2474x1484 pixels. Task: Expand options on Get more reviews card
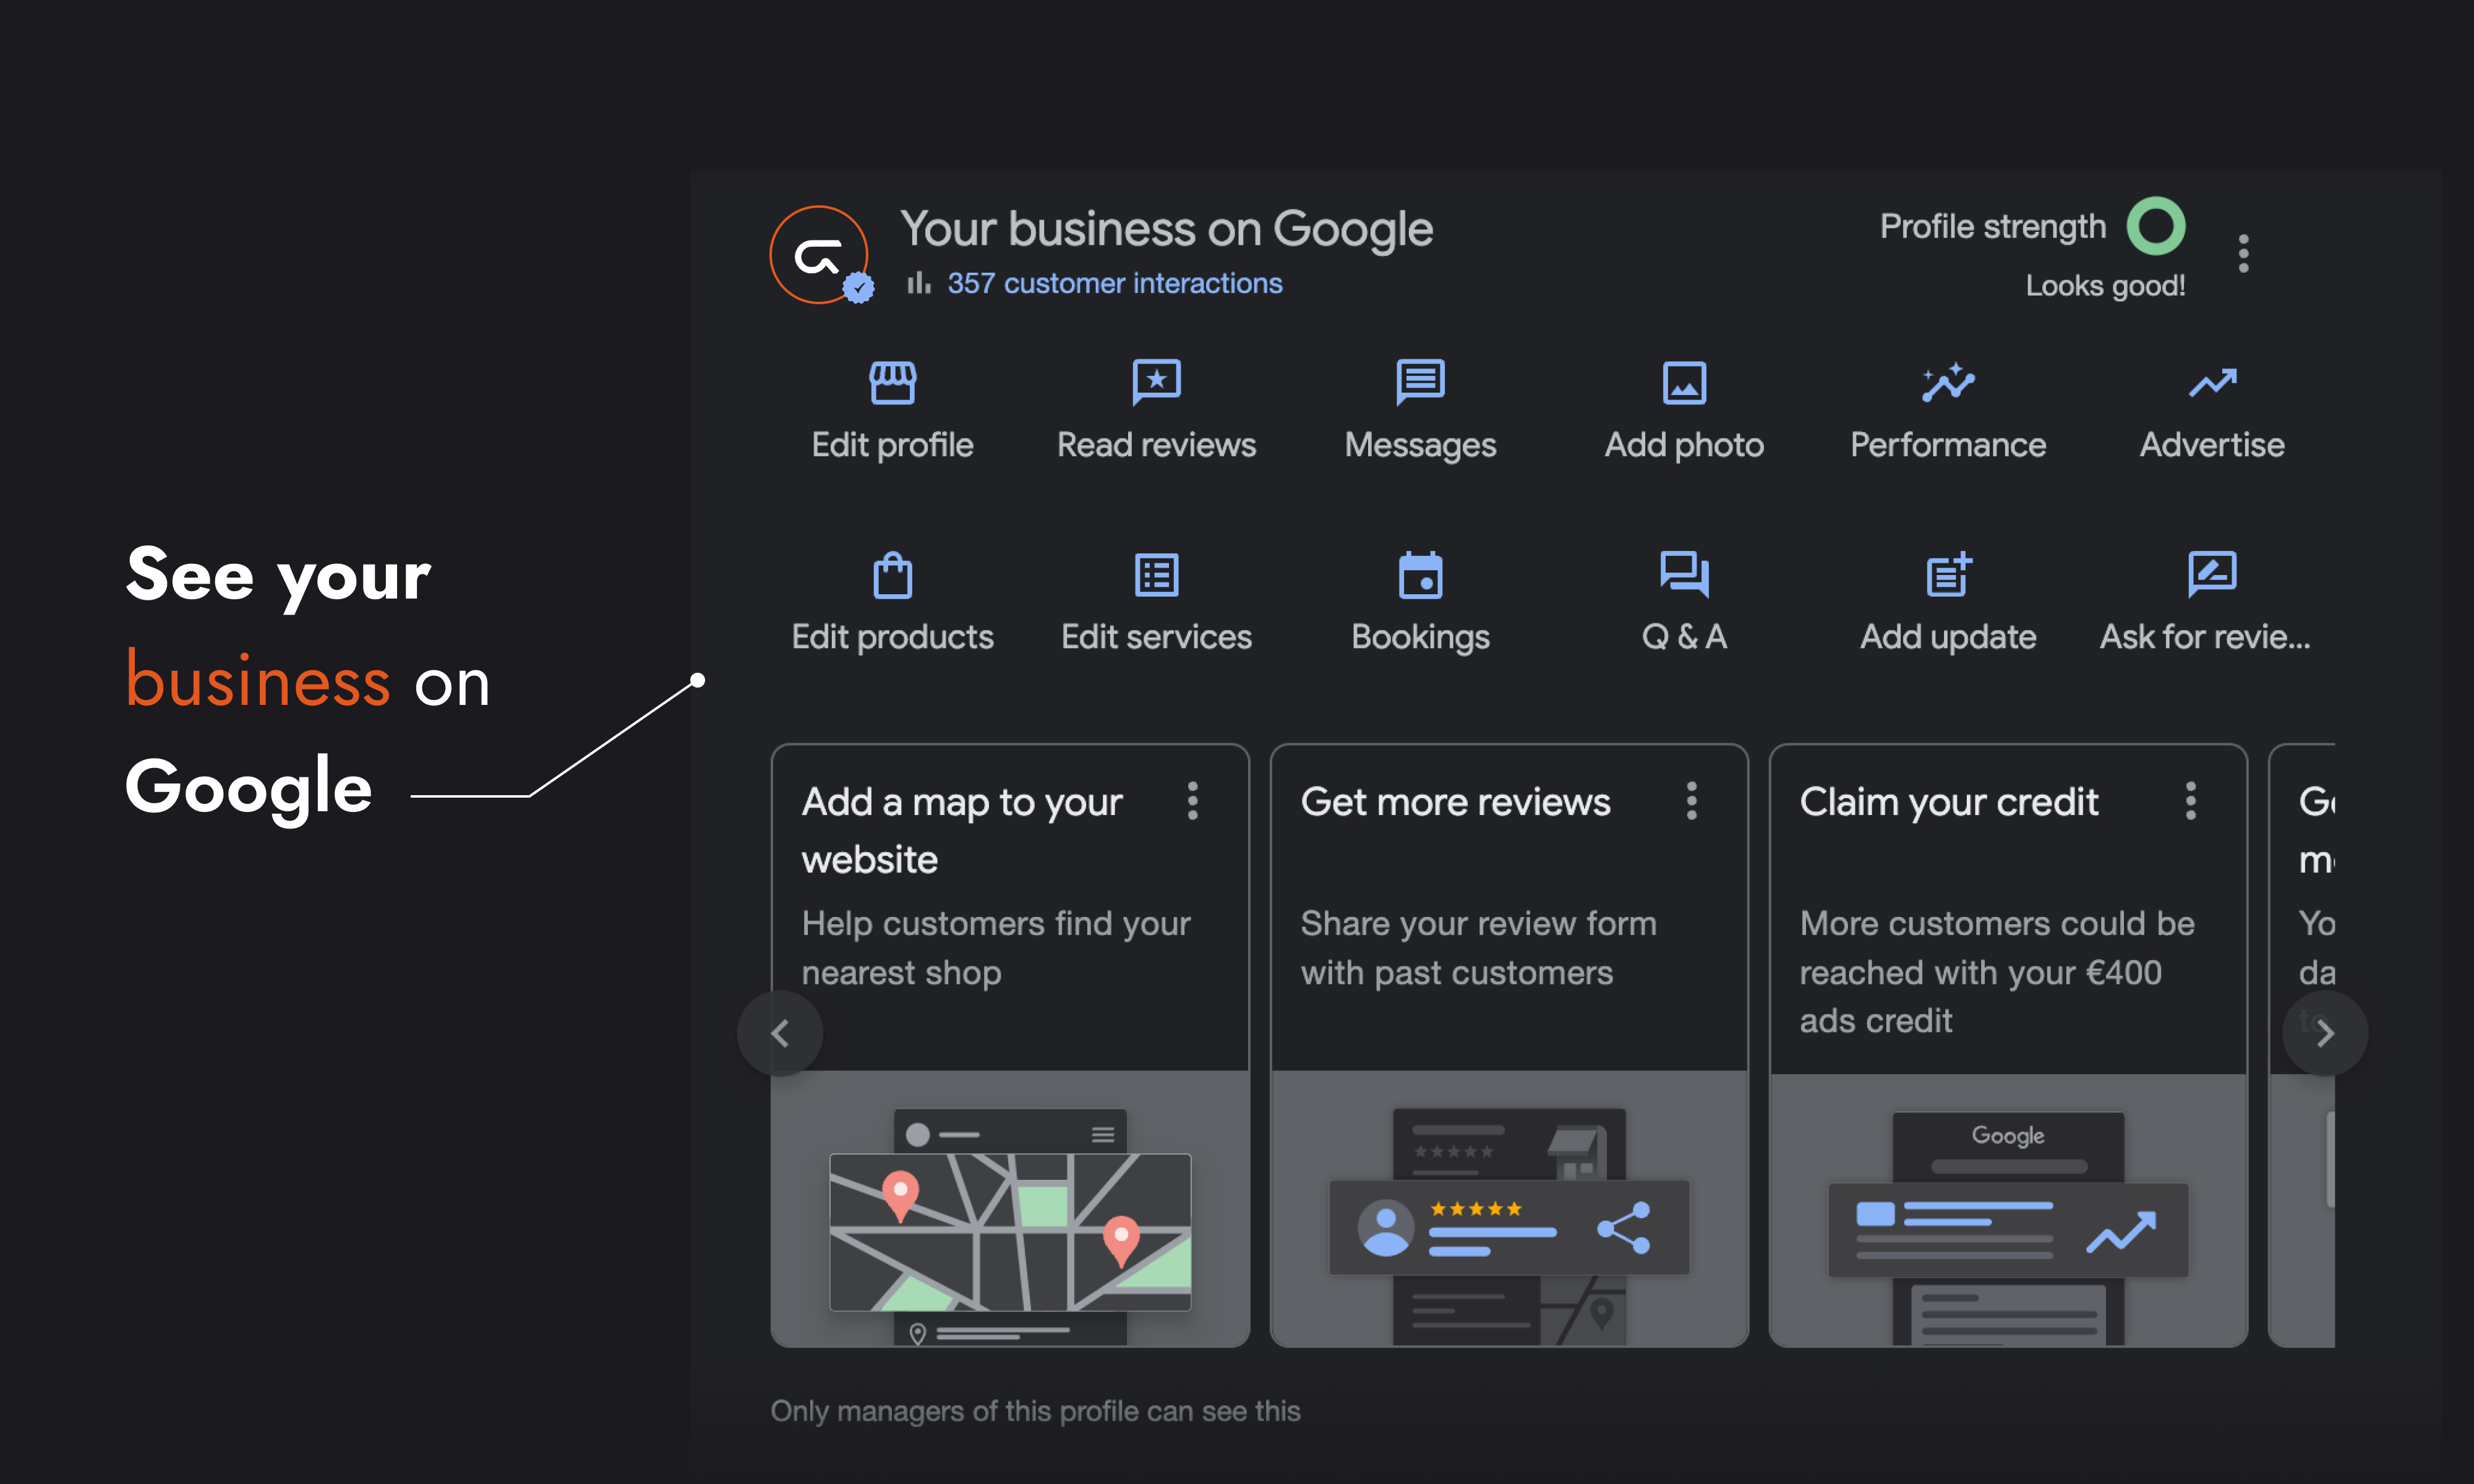(x=1691, y=801)
